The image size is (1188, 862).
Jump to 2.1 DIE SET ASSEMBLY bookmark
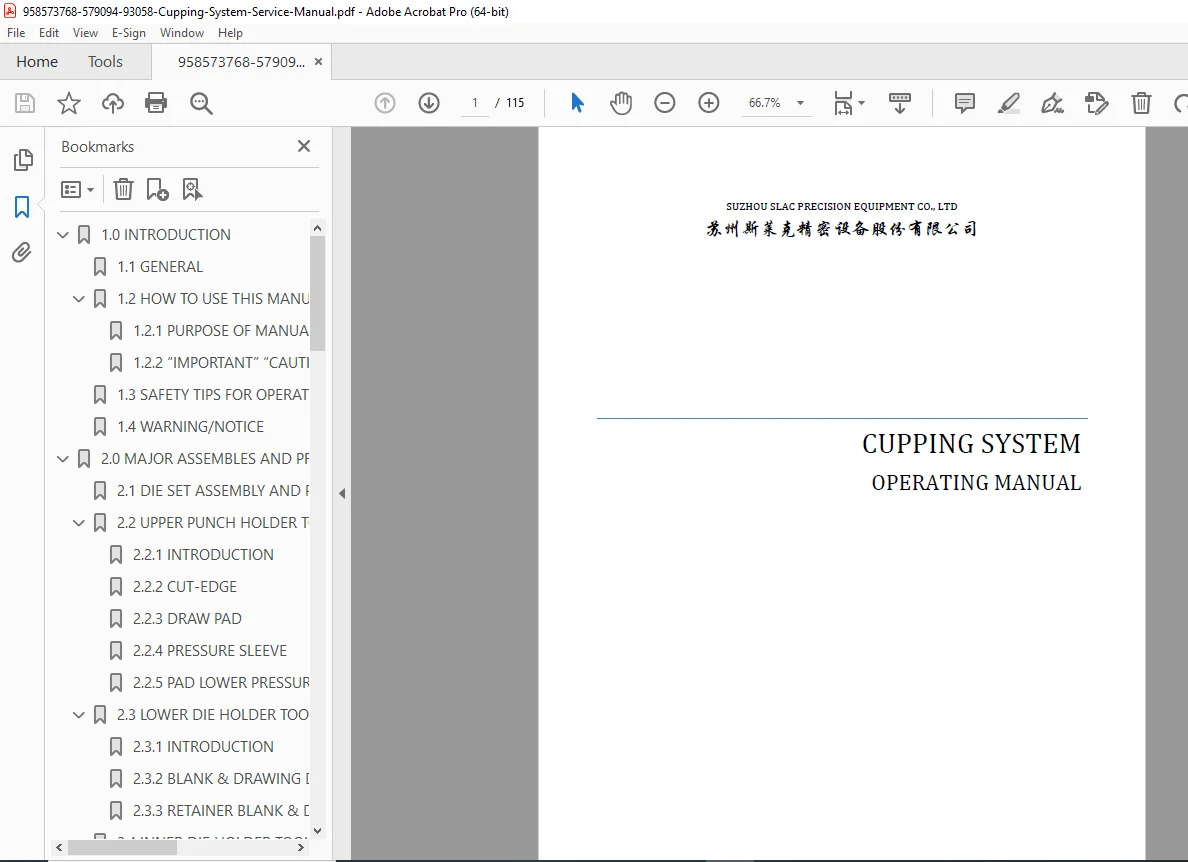coord(213,491)
